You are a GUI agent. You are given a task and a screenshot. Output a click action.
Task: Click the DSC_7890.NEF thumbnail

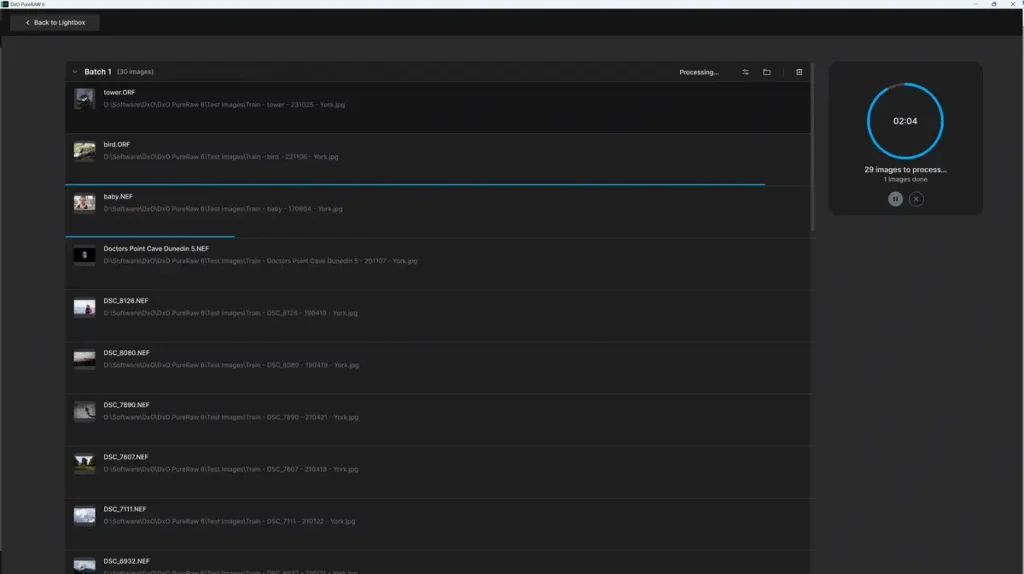(84, 411)
